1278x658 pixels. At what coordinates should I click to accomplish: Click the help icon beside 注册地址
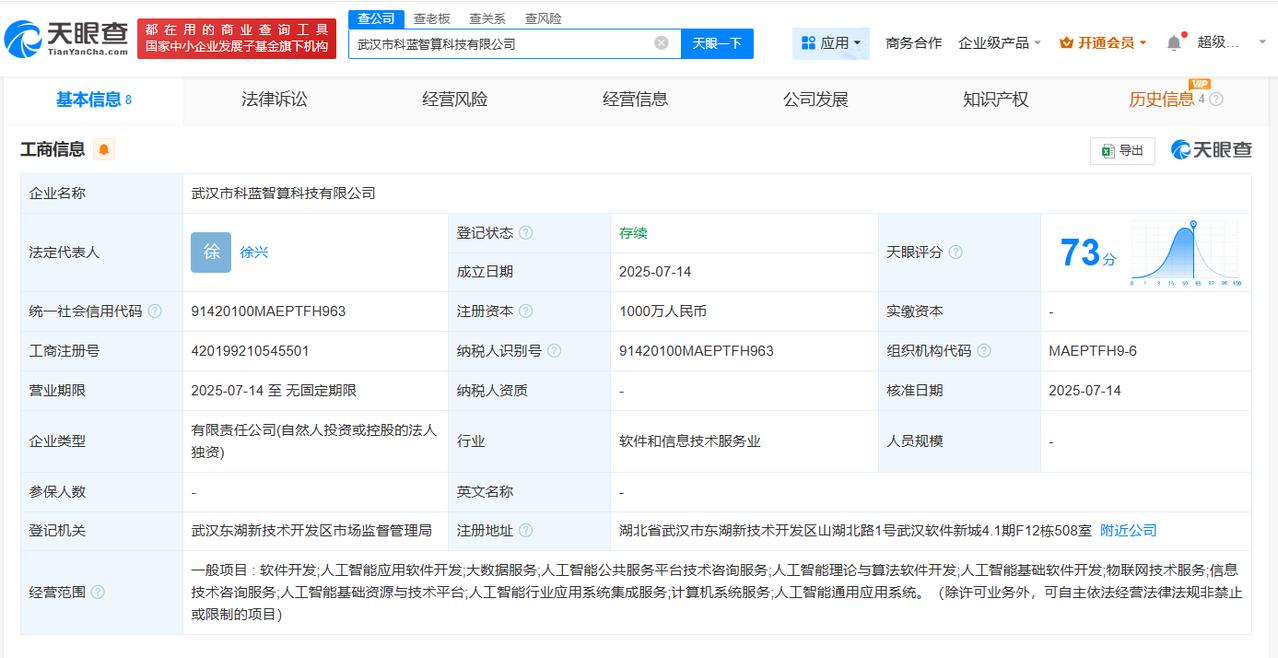[526, 531]
